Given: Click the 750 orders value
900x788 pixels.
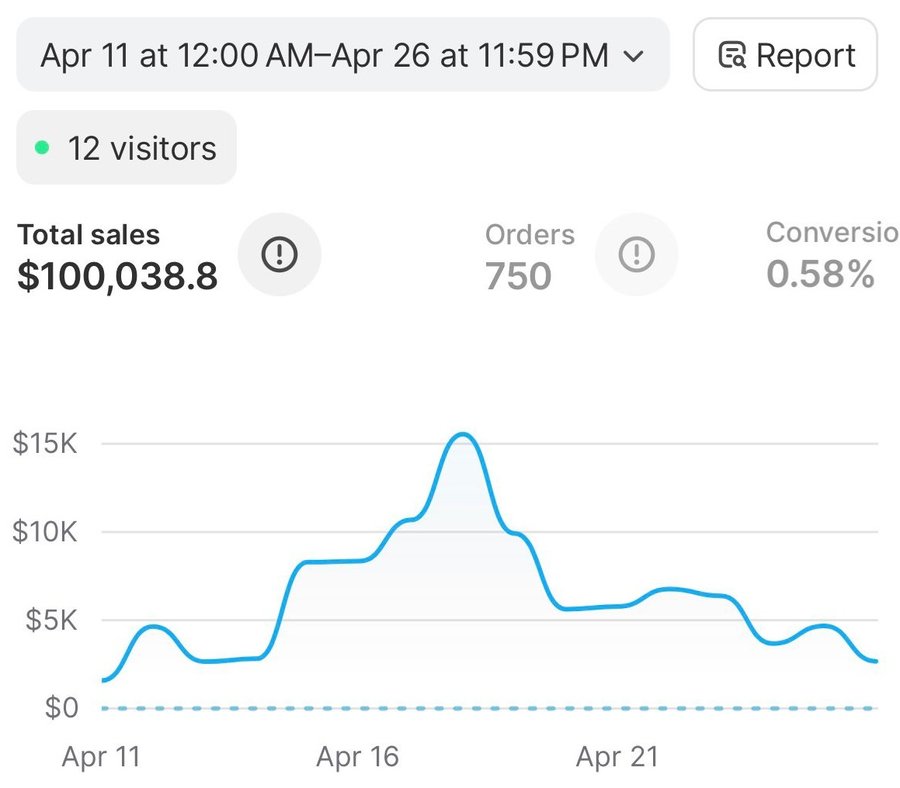Looking at the screenshot, I should (x=518, y=276).
